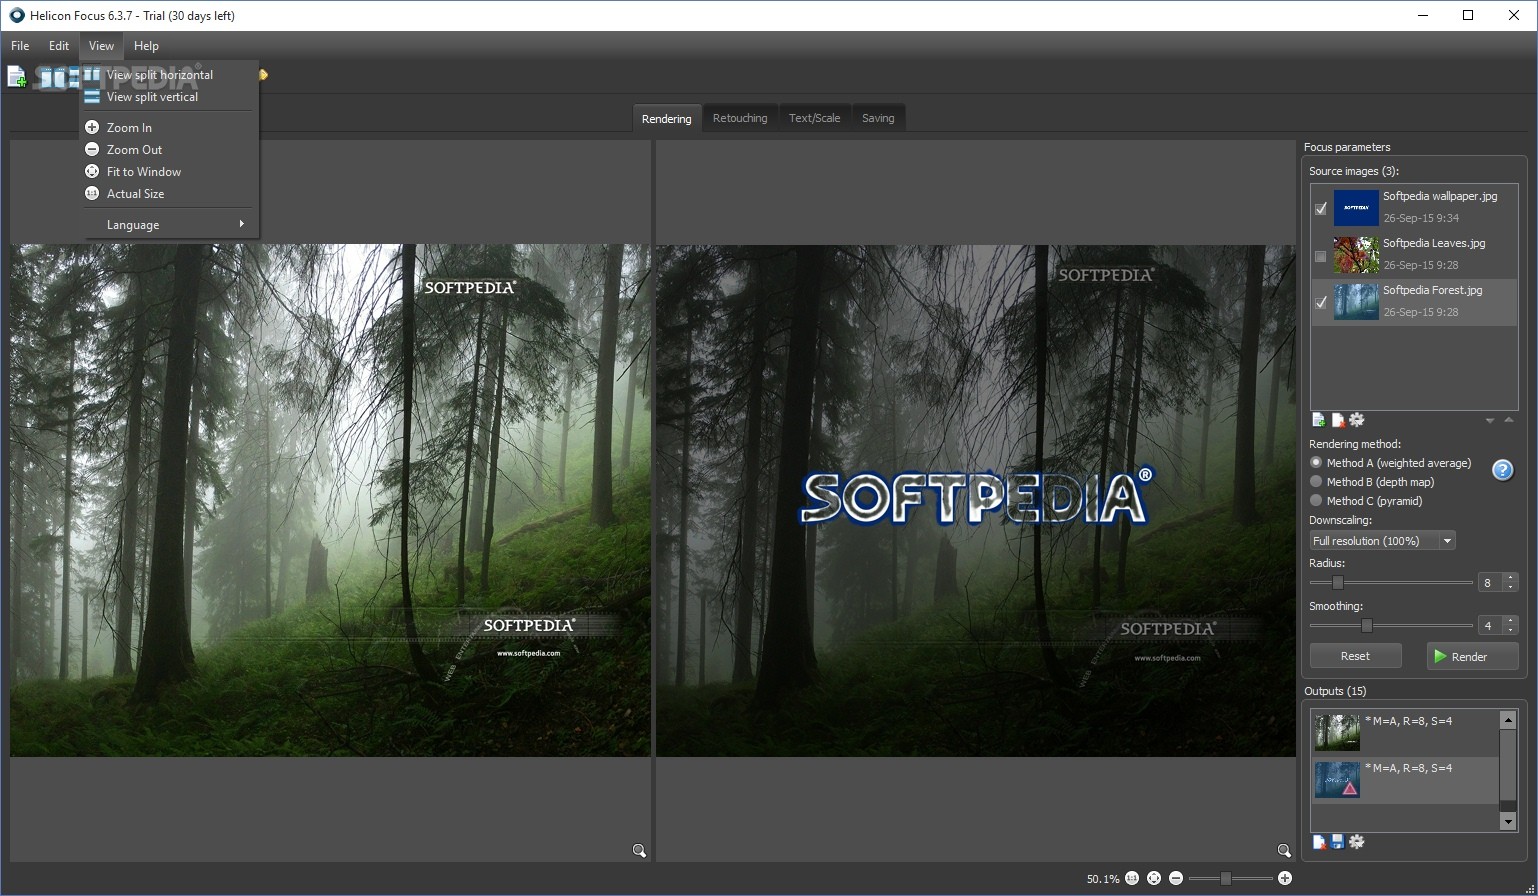Click the Reset button
This screenshot has width=1538, height=896.
[x=1355, y=656]
